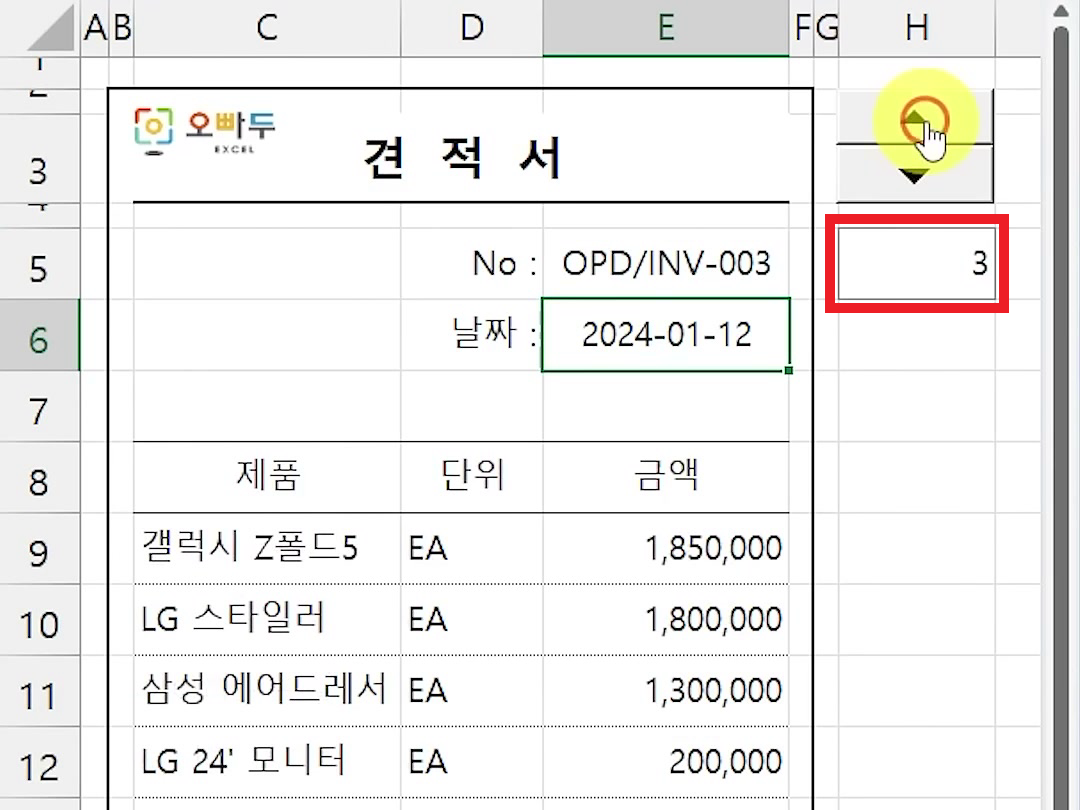Click EA unit in LG 스타일러 row
The image size is (1080, 810).
[x=428, y=621]
